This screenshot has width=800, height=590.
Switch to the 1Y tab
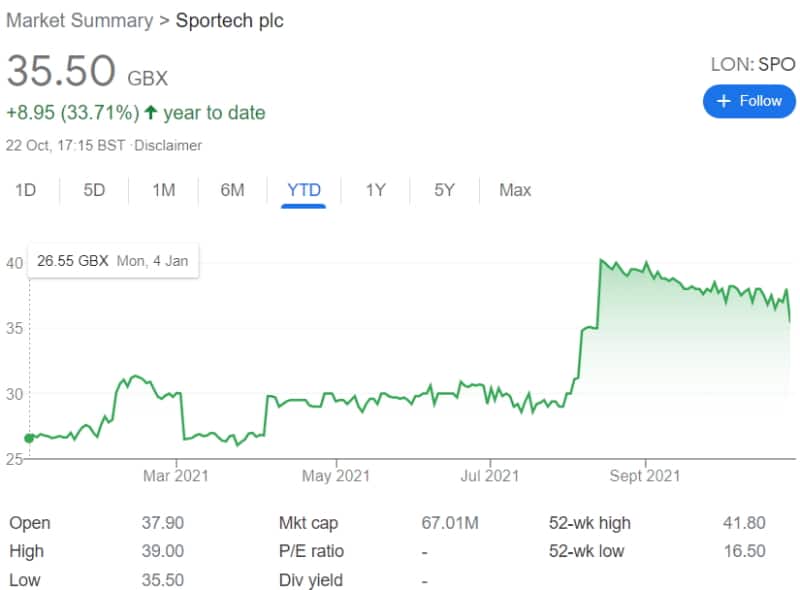376,190
